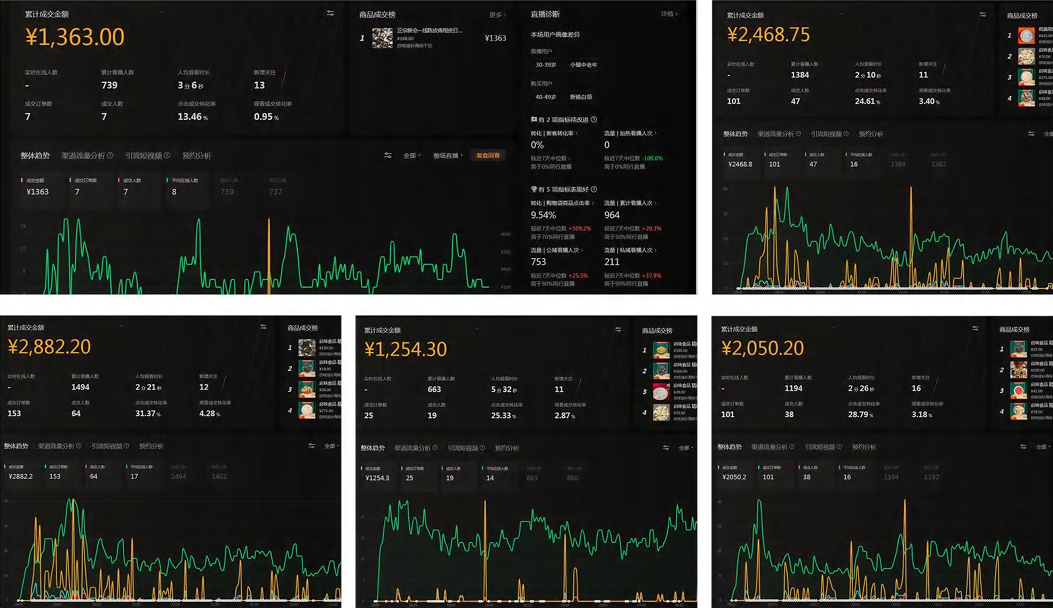Click the 小镇中老年 viewer tag
1053x608 pixels.
pyautogui.click(x=583, y=64)
